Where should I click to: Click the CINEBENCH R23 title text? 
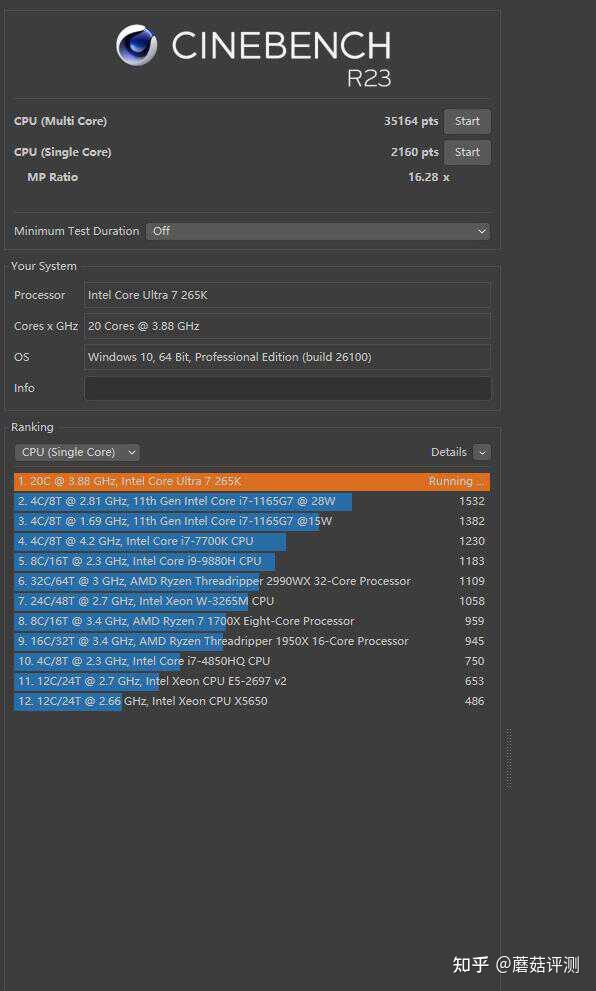(281, 58)
